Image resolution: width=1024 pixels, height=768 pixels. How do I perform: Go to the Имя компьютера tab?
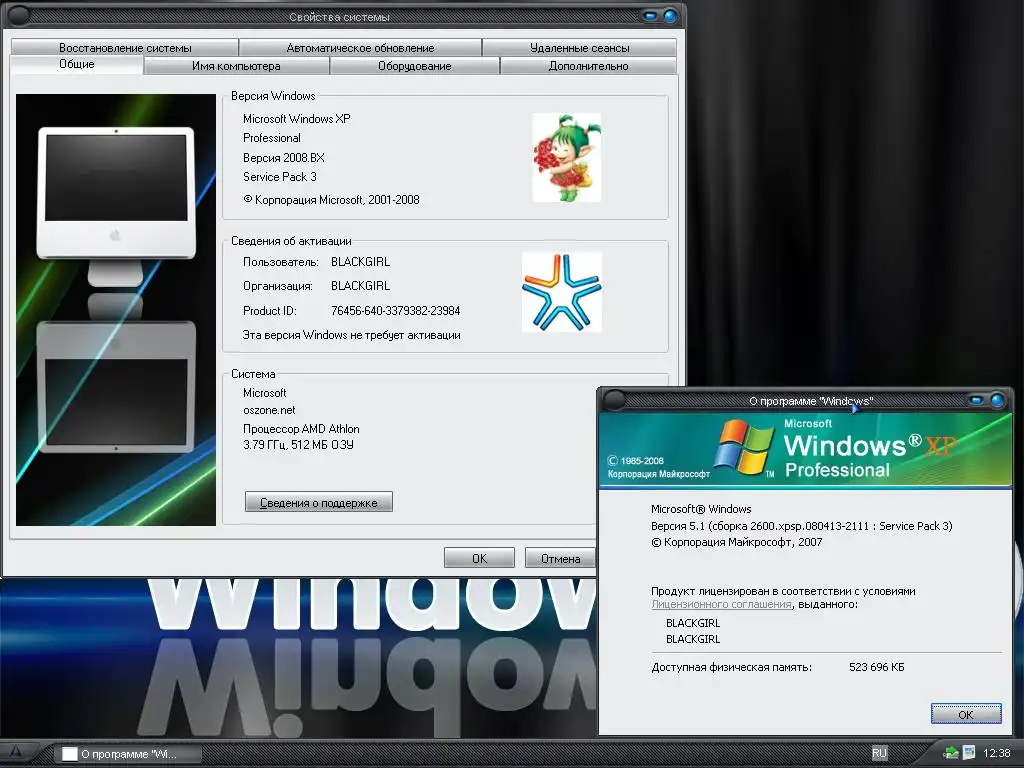pos(236,66)
